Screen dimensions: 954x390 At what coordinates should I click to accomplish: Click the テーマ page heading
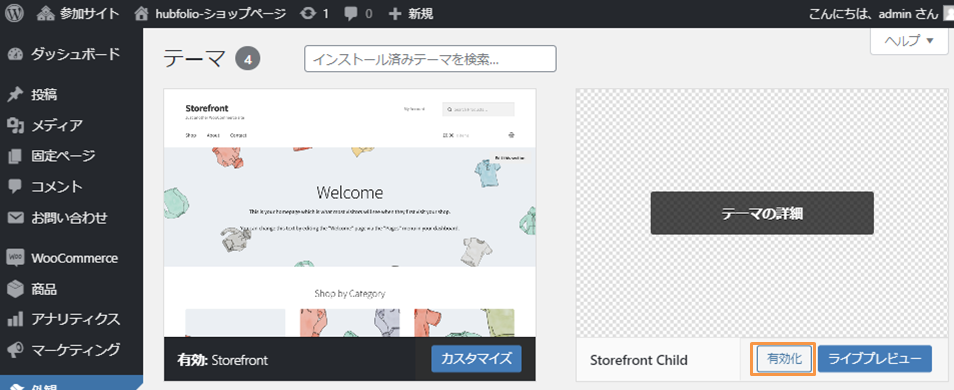194,59
